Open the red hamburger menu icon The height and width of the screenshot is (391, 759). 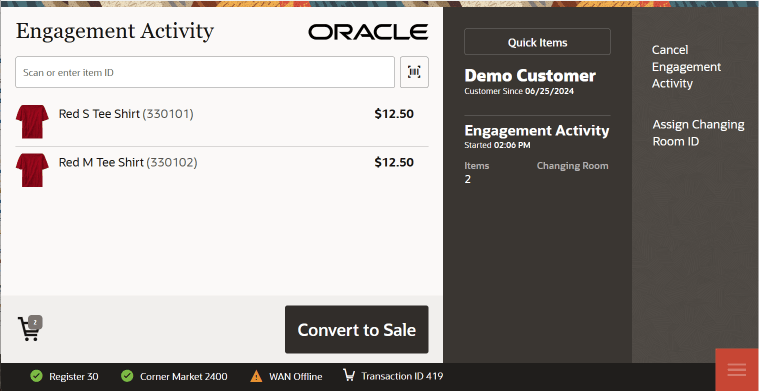(737, 370)
